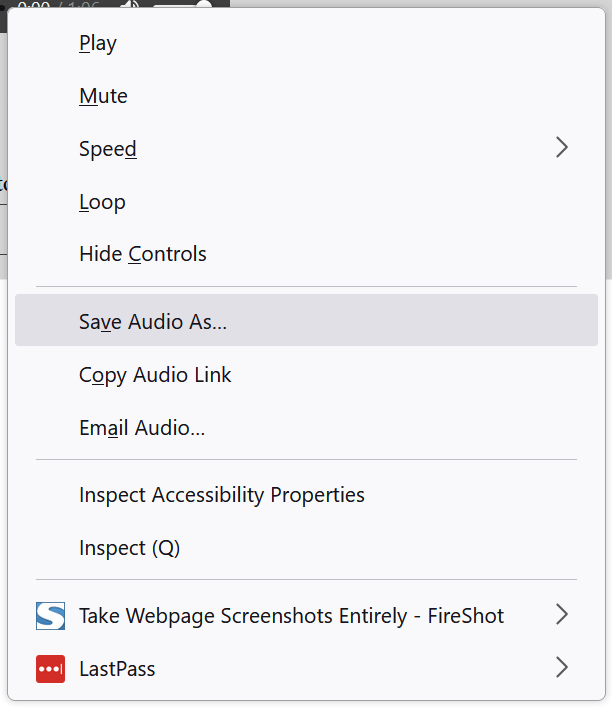Click the audio time display at top

(x=45, y=6)
